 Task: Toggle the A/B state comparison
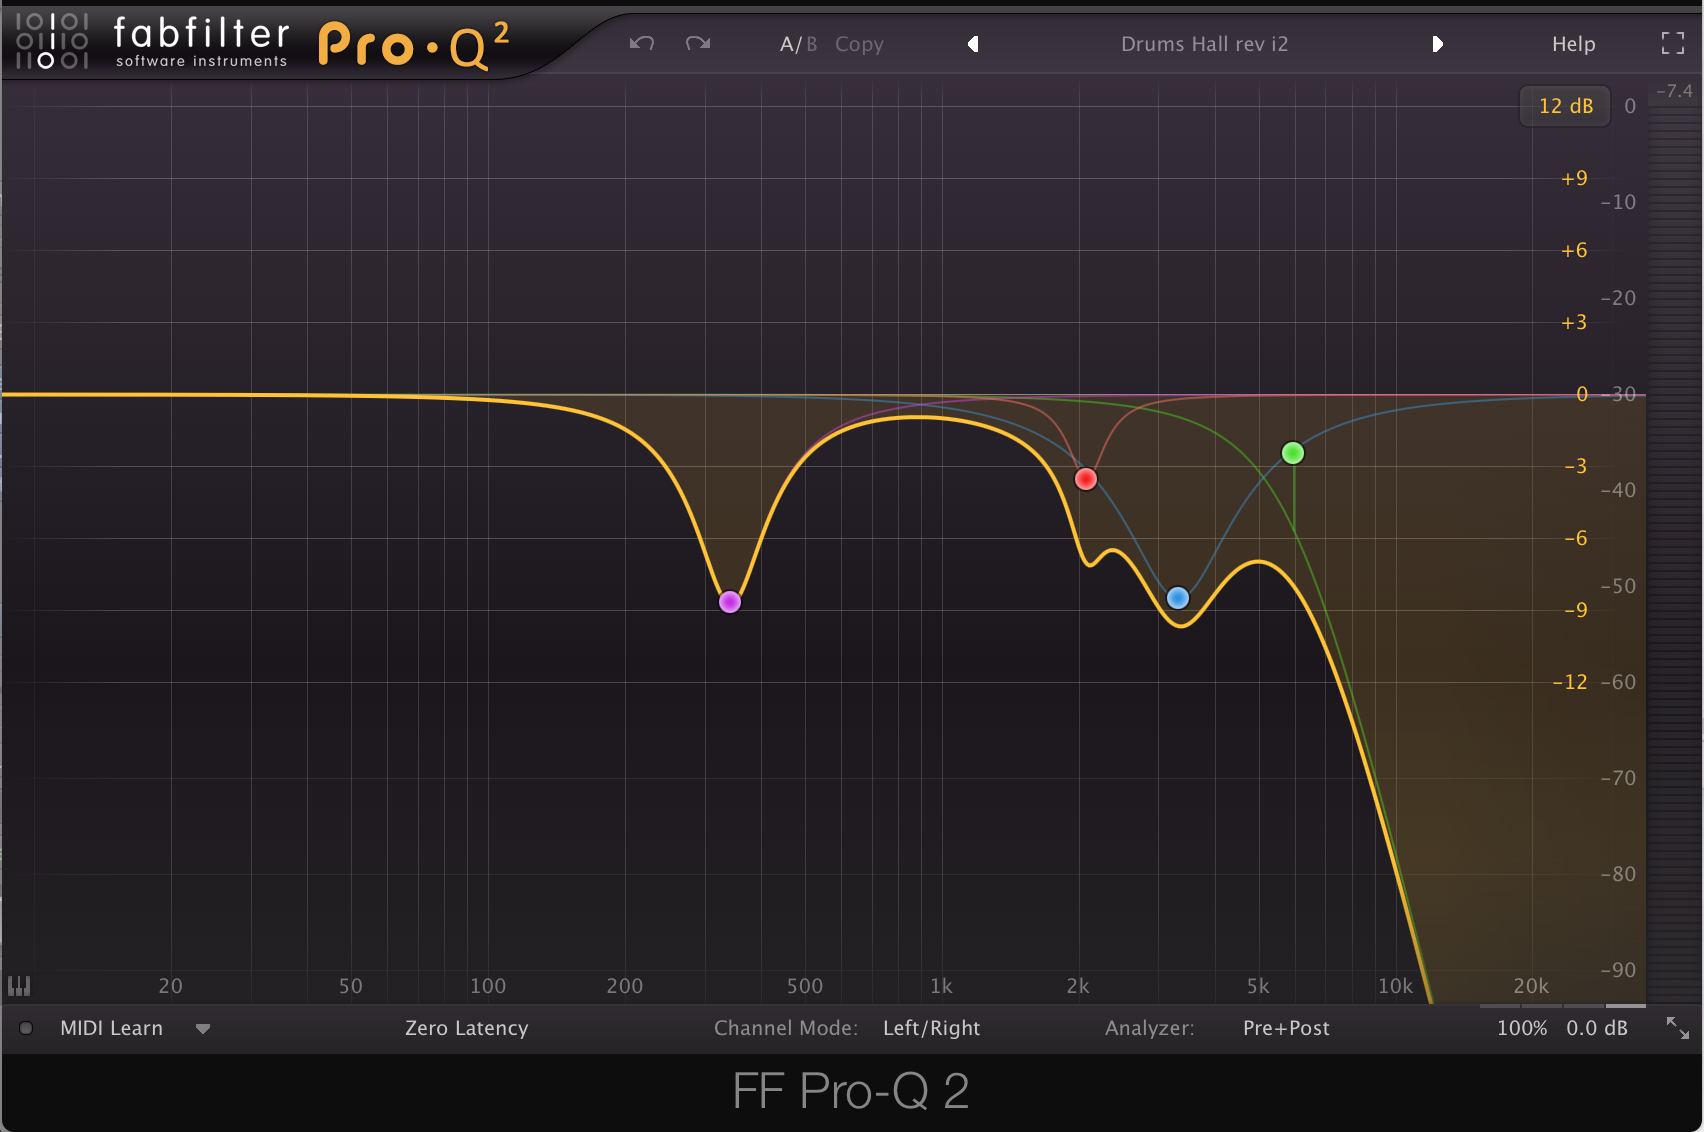coord(798,44)
